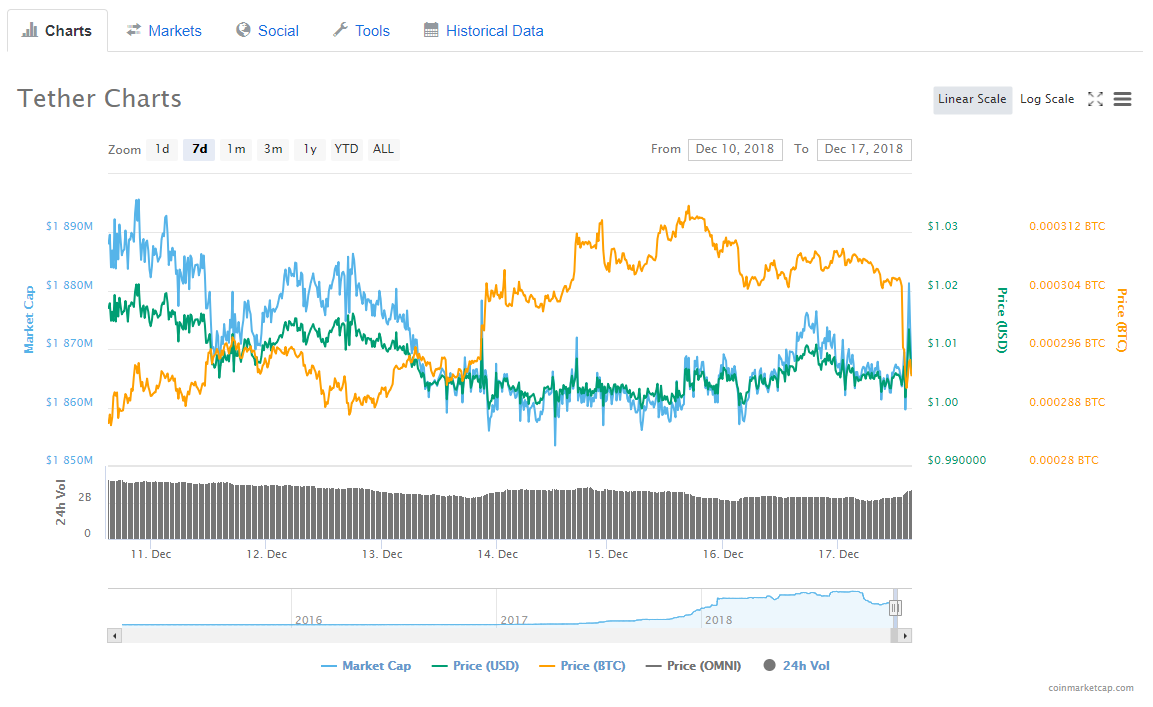Open fullscreen view with expand arrows icon
Viewport: 1153px width, 707px height.
pos(1095,99)
